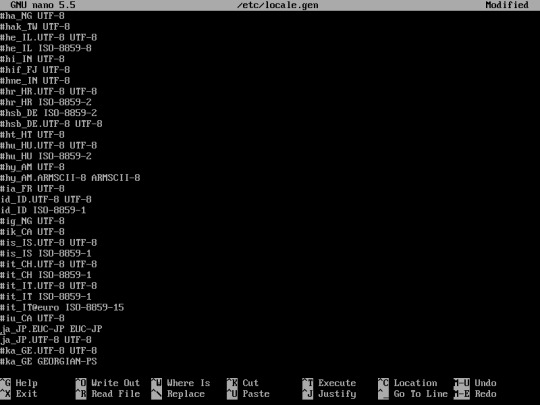Place cursor on line ja_JP.UTF-8 UTF-8
The image size is (540, 405).
tap(46, 340)
